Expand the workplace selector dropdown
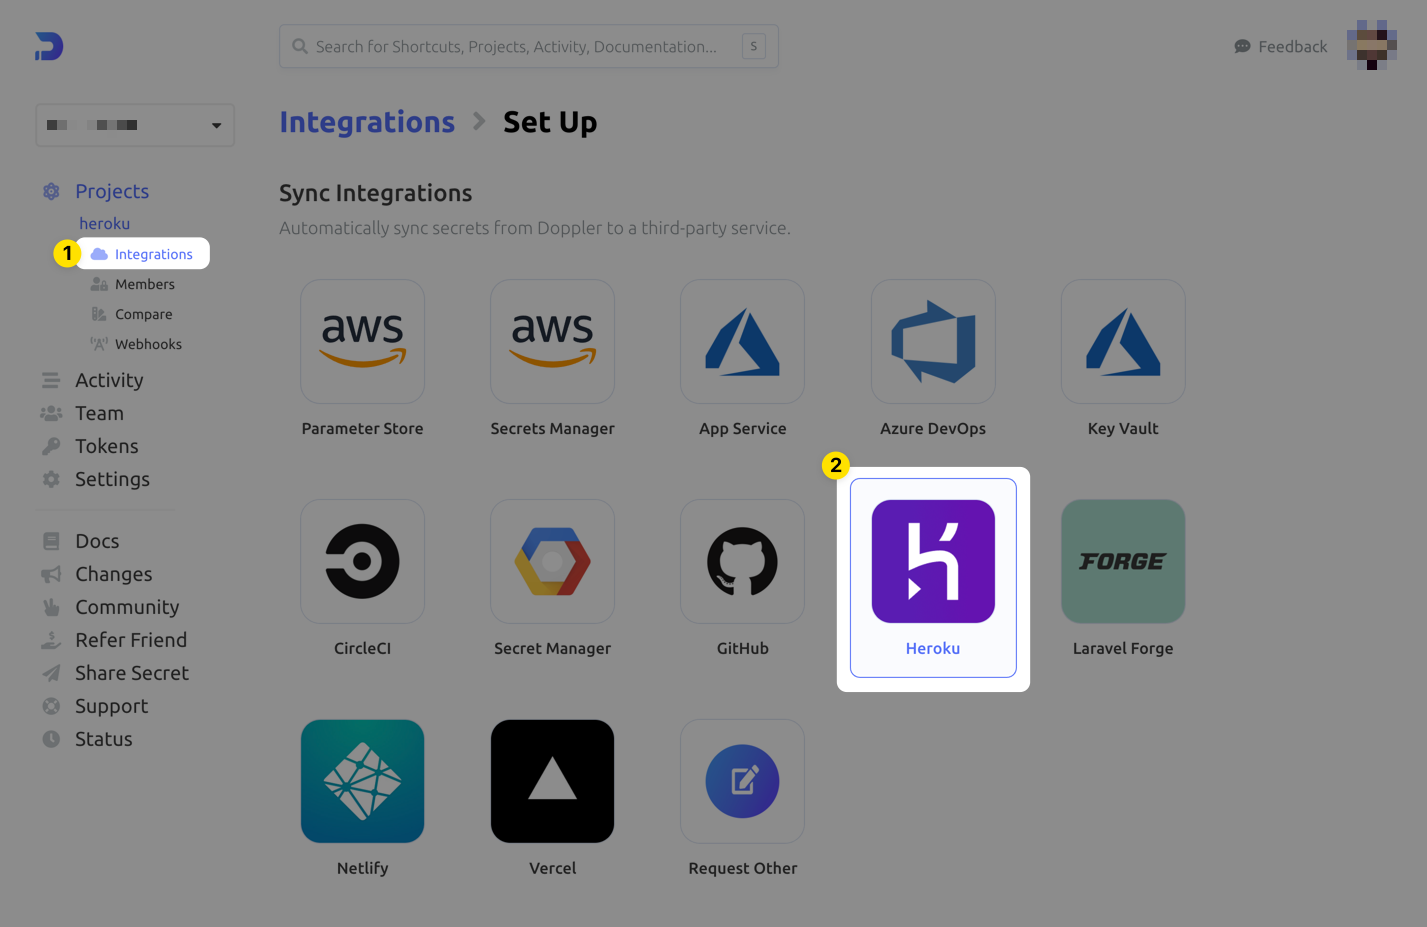1427x927 pixels. pyautogui.click(x=135, y=125)
